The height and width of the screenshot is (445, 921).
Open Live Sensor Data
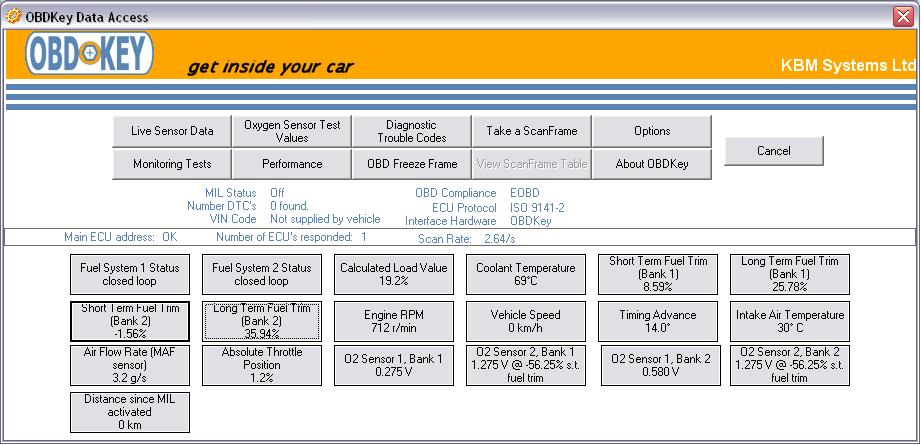(x=172, y=131)
